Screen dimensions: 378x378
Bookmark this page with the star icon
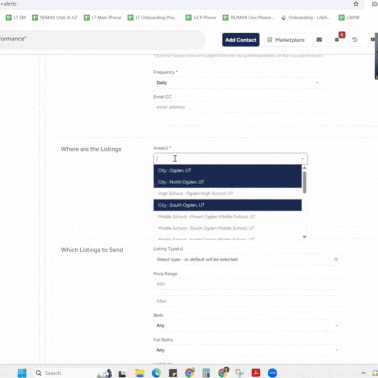pyautogui.click(x=356, y=4)
